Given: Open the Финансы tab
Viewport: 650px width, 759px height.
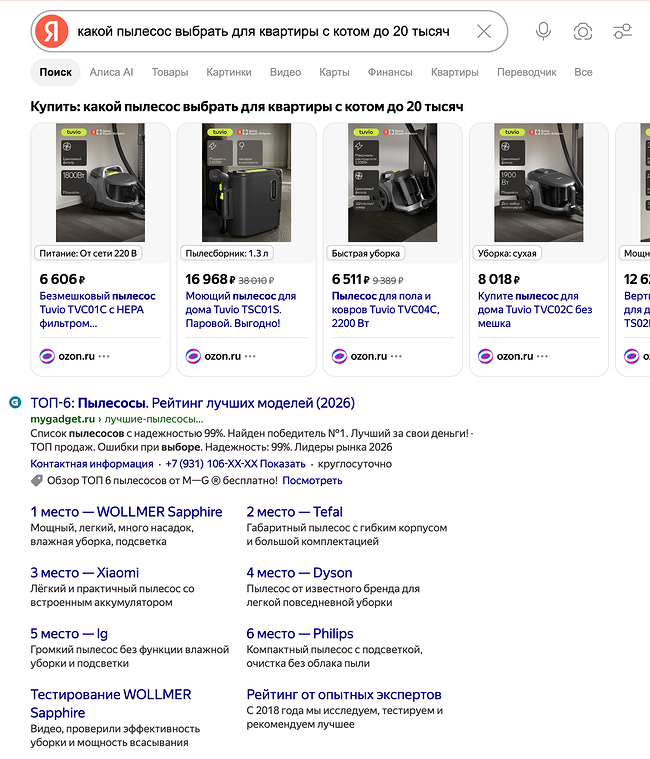Looking at the screenshot, I should click(390, 72).
